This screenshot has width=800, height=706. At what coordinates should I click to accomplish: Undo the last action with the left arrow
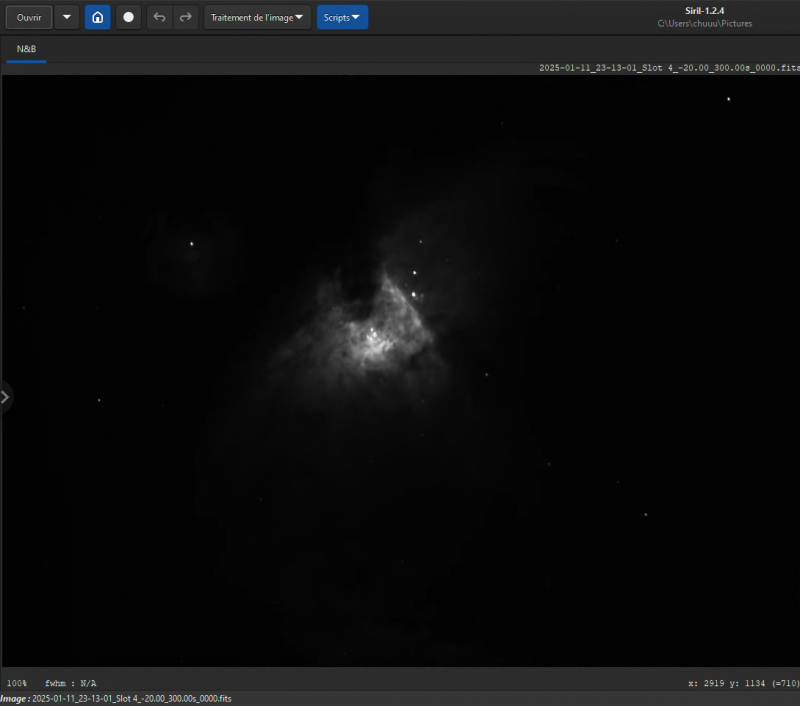tap(159, 17)
